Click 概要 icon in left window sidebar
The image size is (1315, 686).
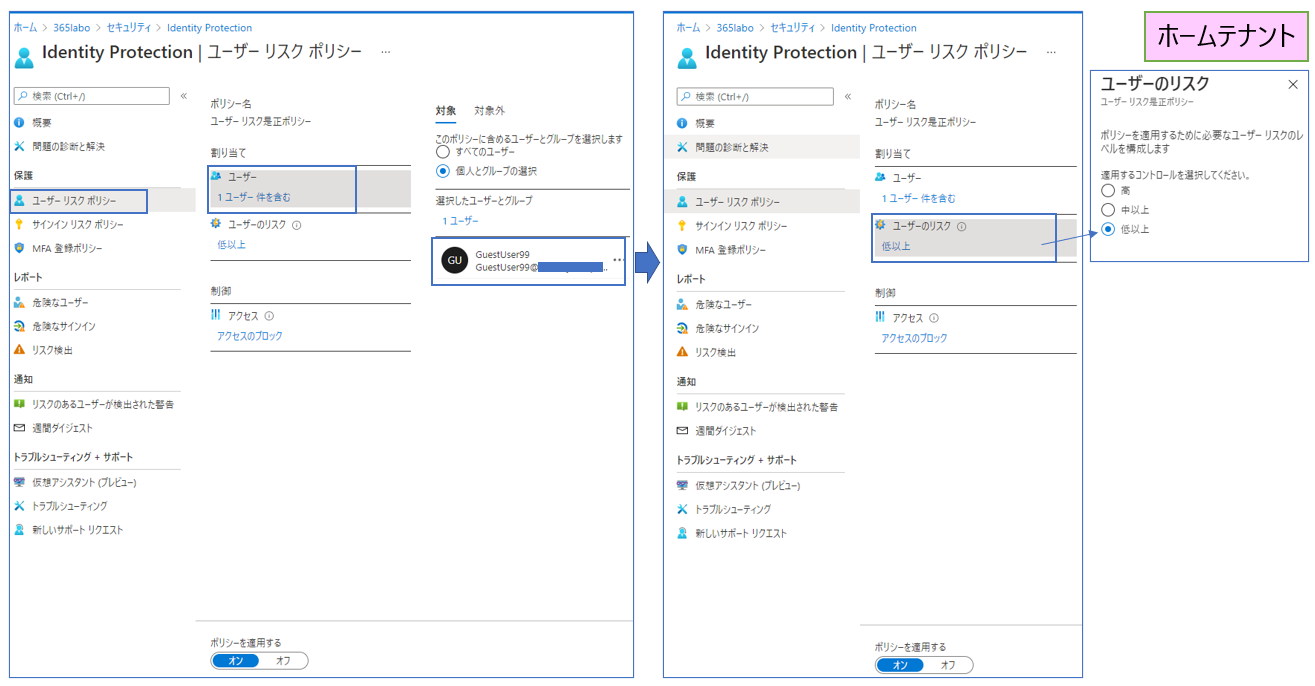(20, 122)
